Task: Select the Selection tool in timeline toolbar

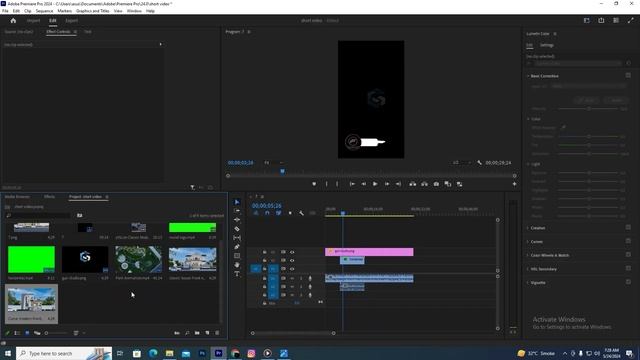Action: [237, 202]
